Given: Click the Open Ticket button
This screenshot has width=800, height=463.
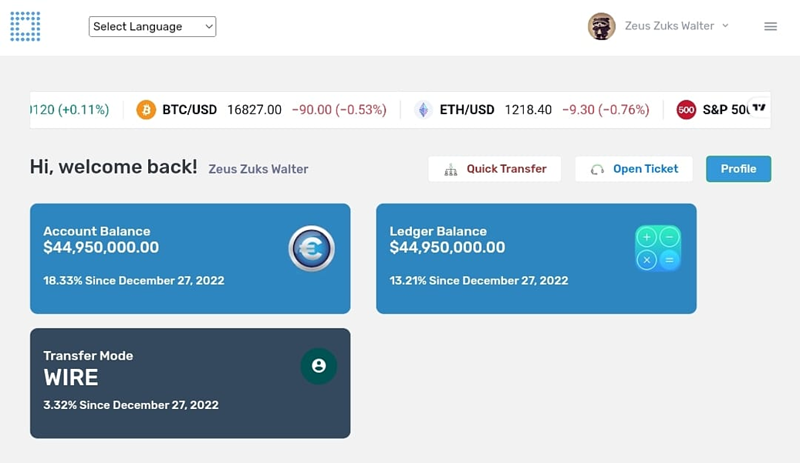Looking at the screenshot, I should tap(634, 169).
